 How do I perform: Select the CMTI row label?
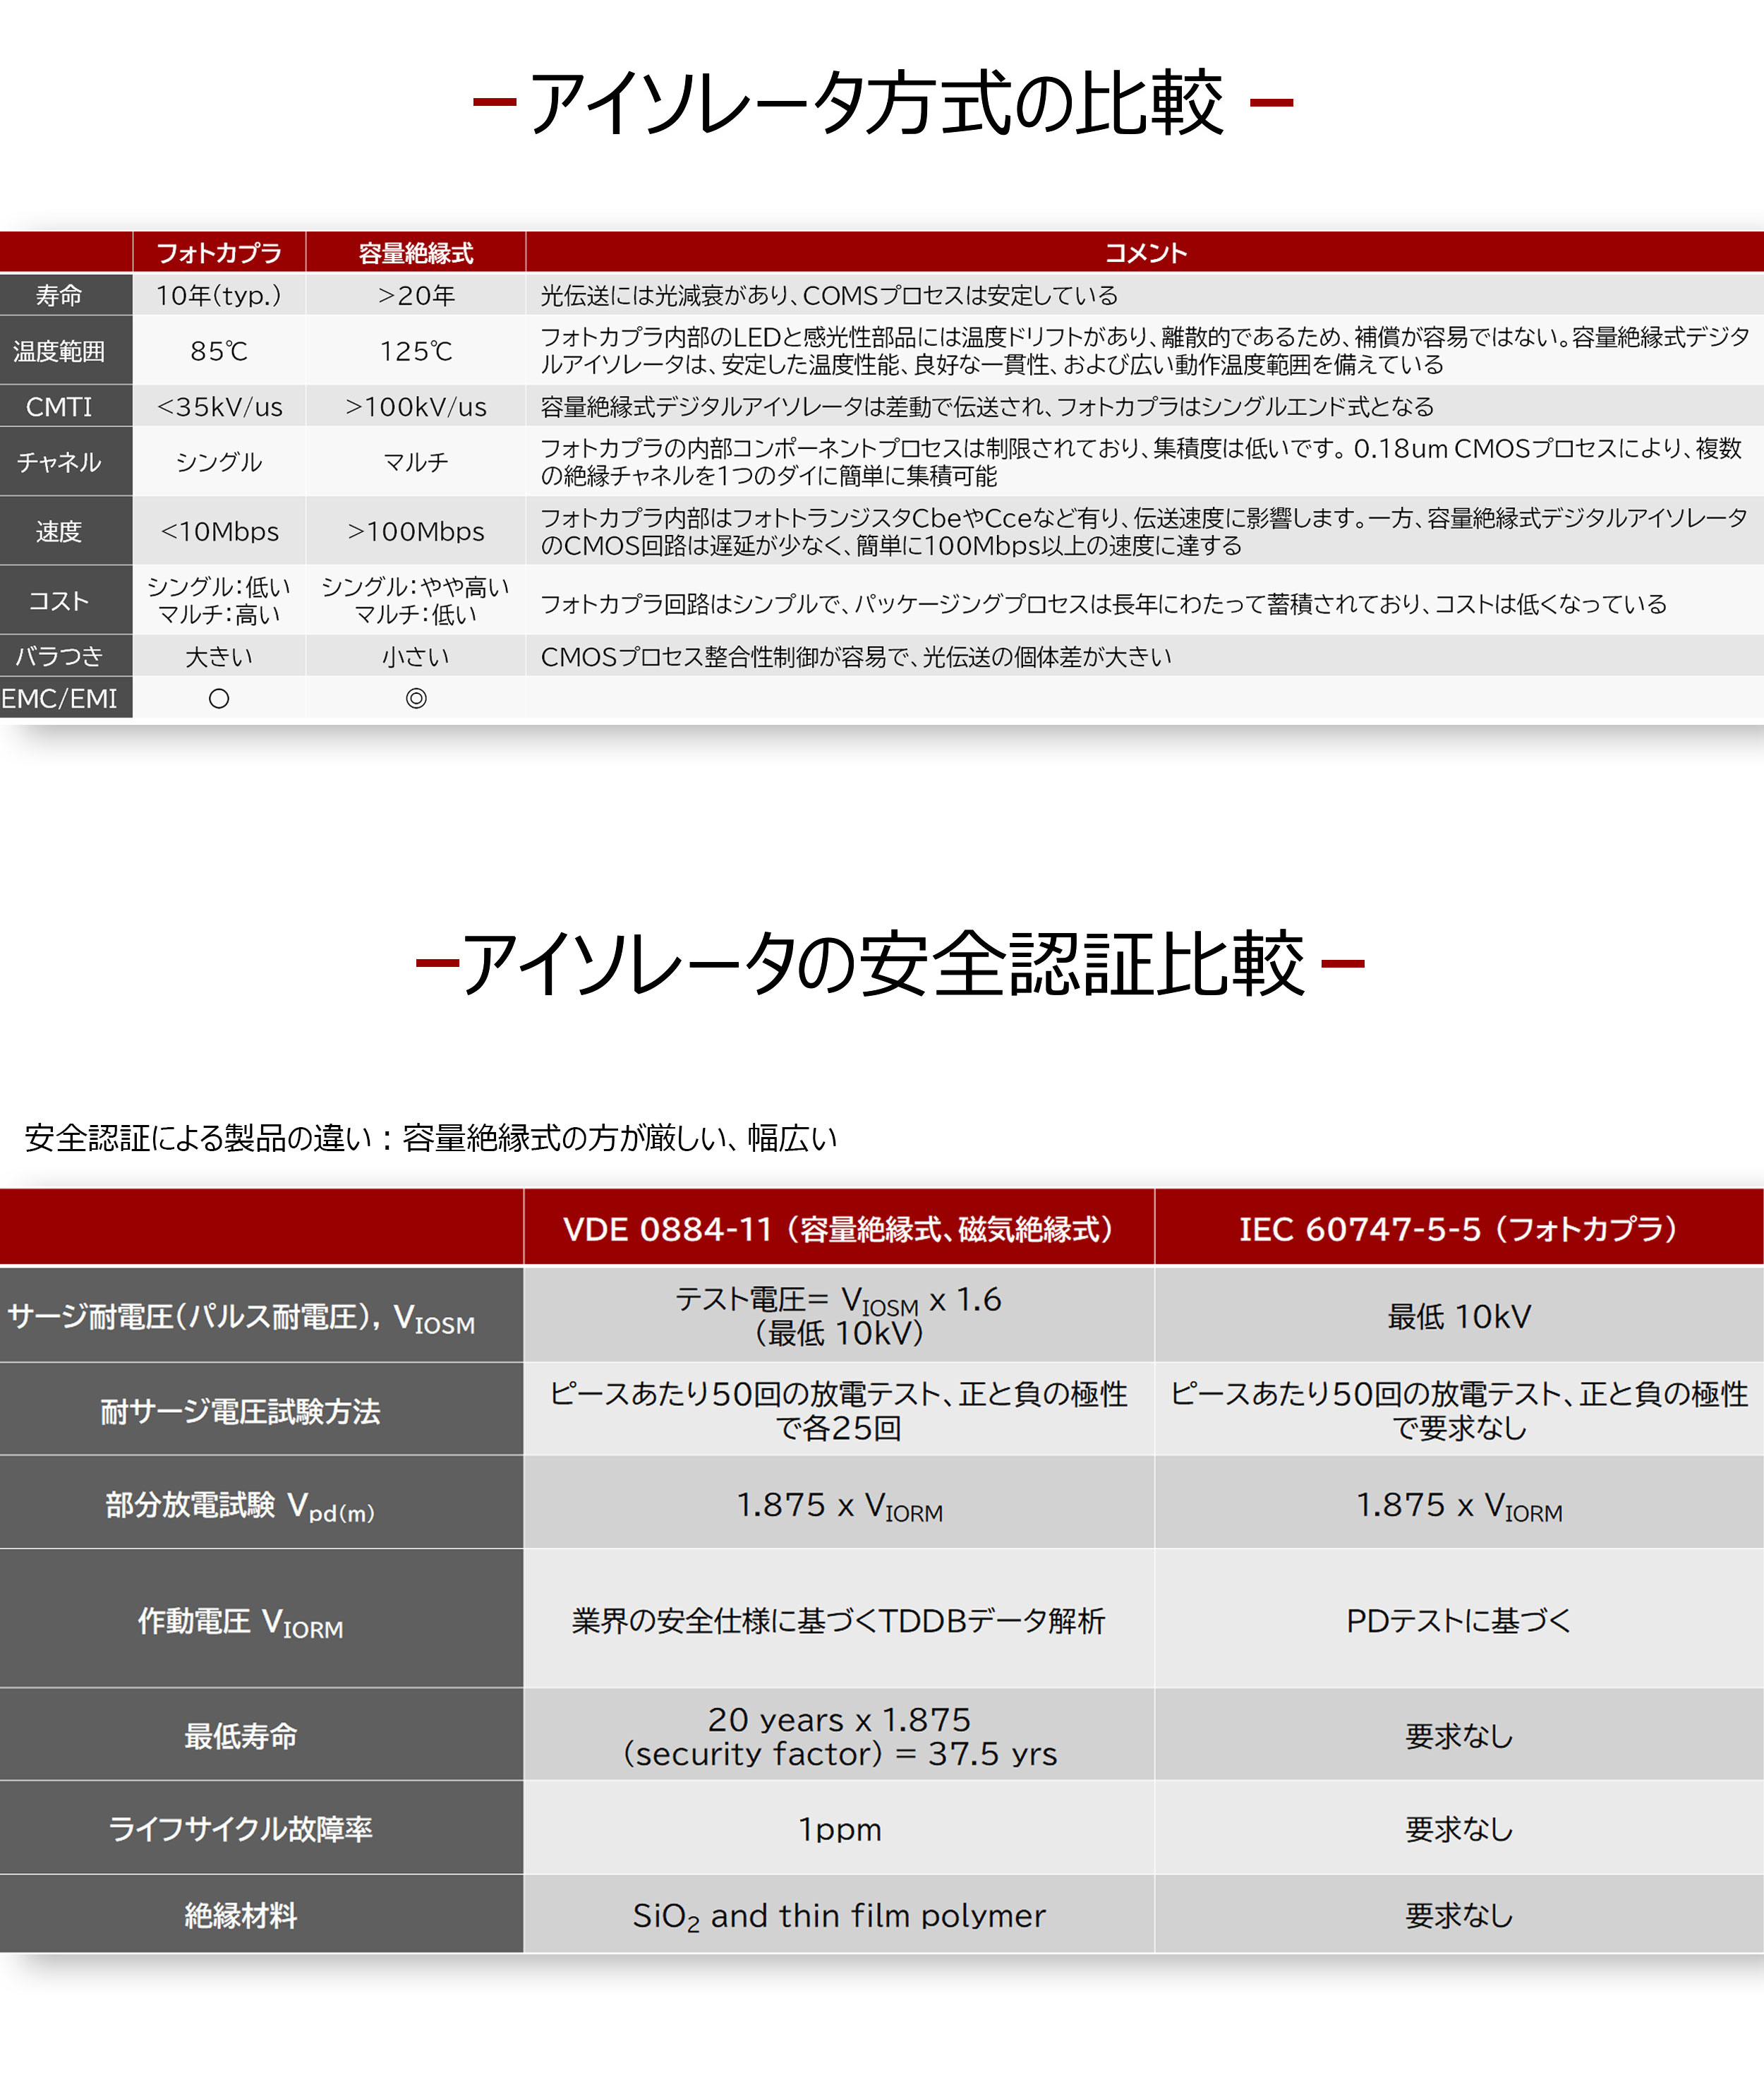click(59, 407)
